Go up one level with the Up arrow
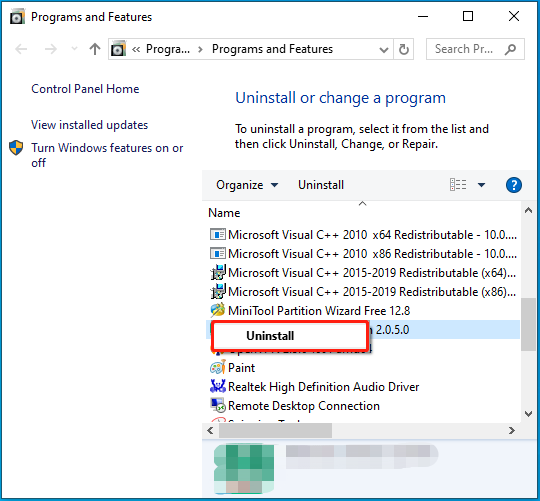This screenshot has width=540, height=501. [95, 49]
